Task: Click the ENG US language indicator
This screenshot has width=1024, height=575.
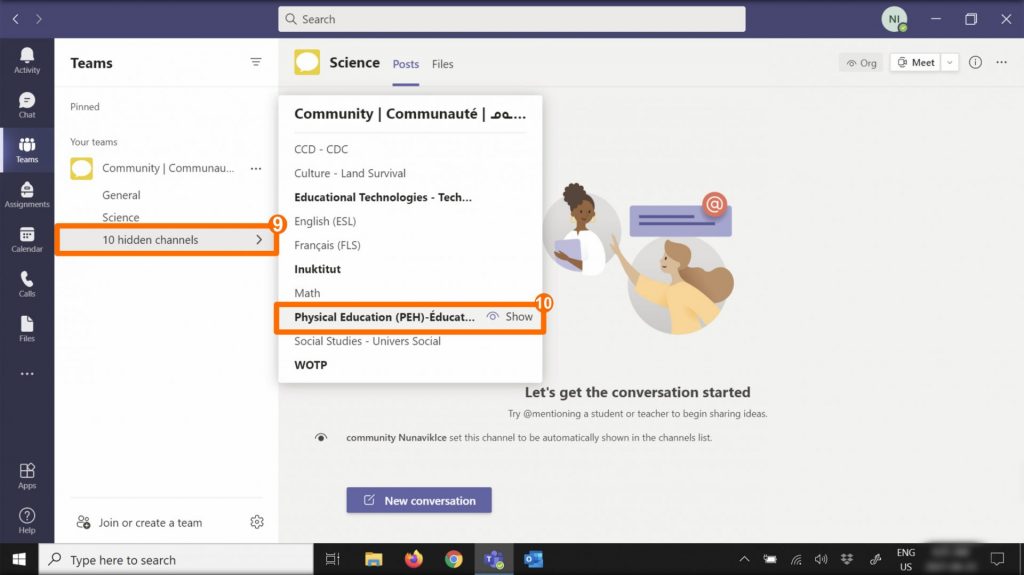Action: tap(905, 559)
